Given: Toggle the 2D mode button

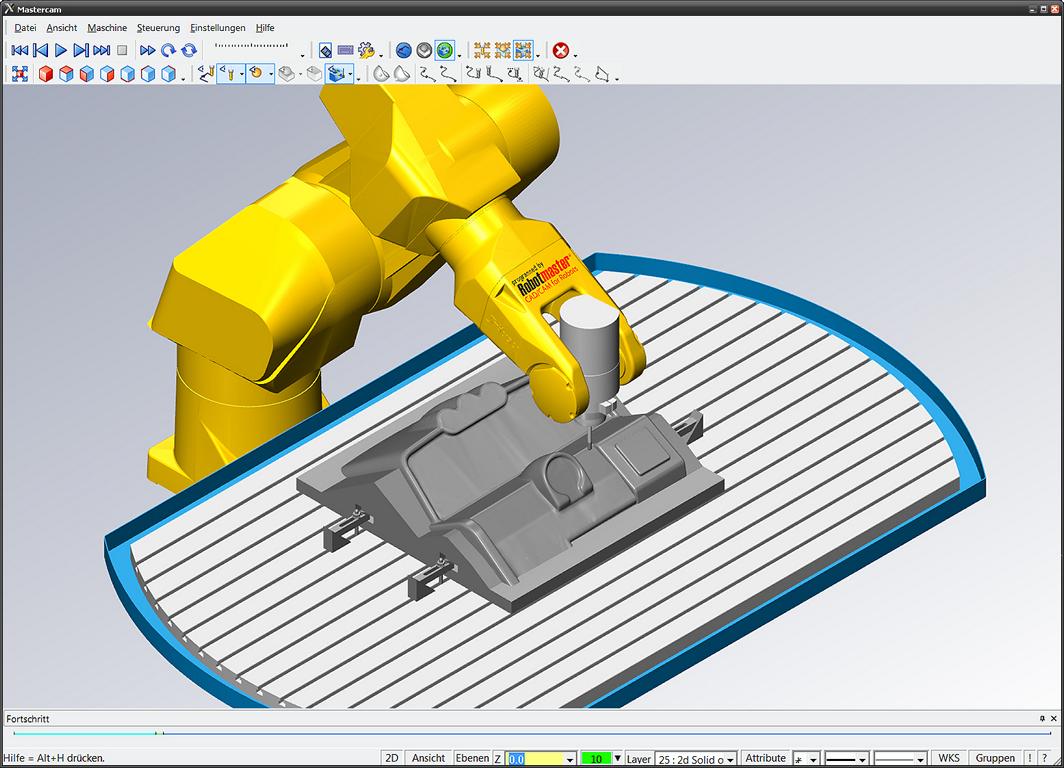Looking at the screenshot, I should pos(392,758).
